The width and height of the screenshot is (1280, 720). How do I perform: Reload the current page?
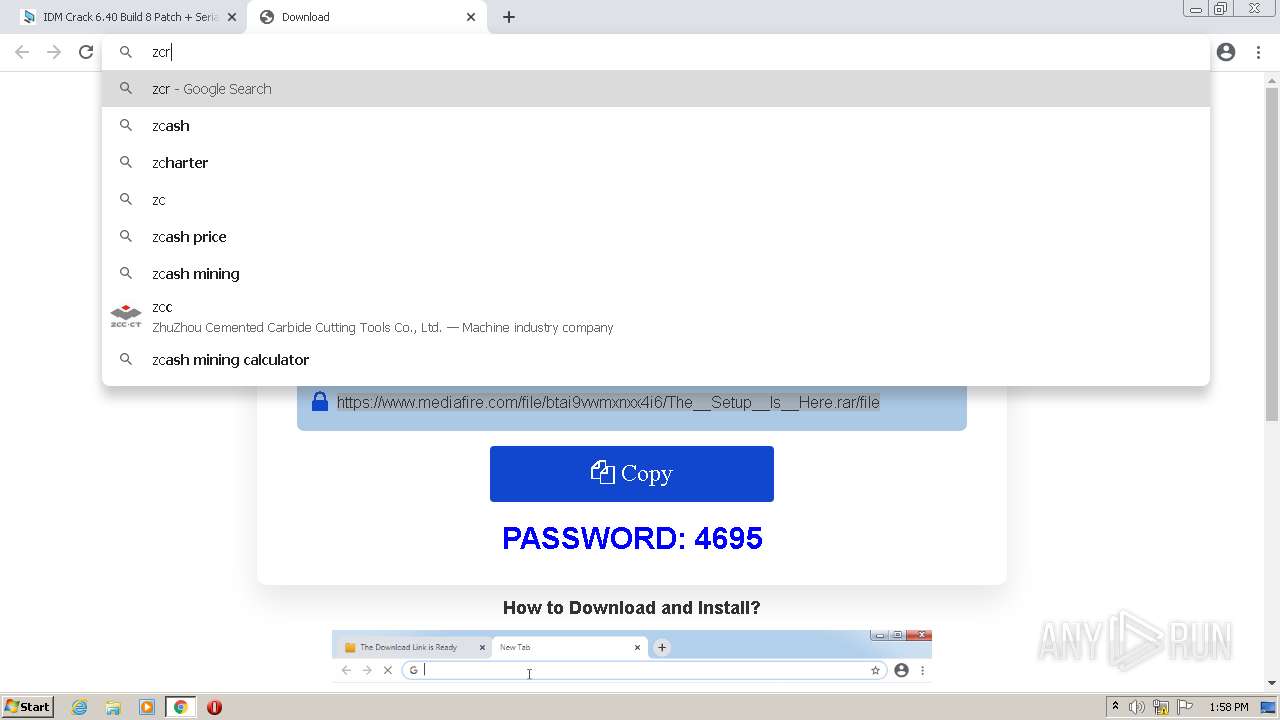click(86, 52)
